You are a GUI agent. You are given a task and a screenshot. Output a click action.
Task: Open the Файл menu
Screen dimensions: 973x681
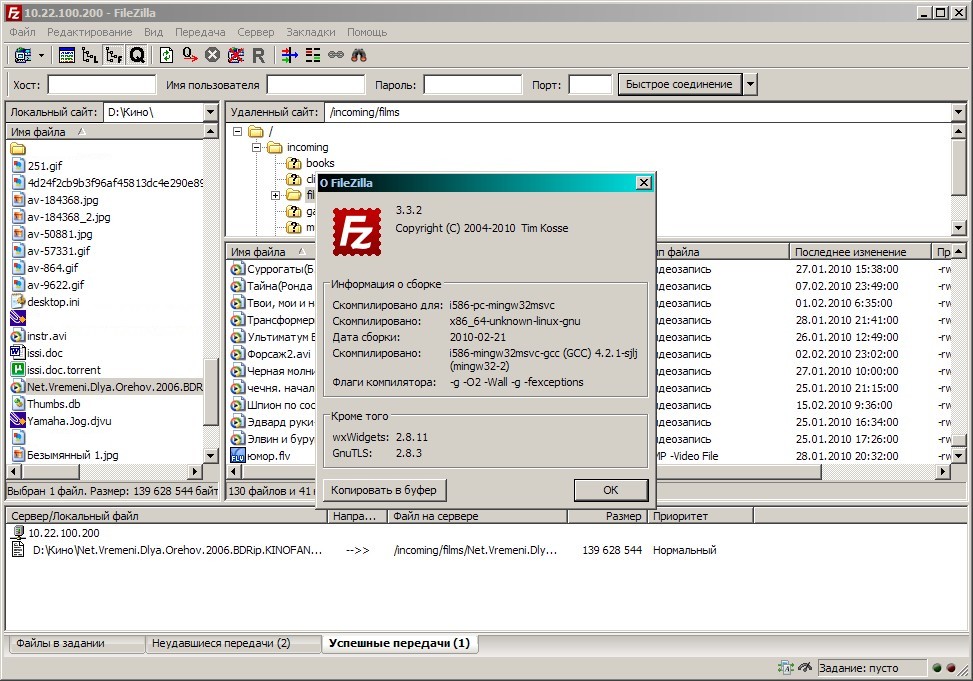pyautogui.click(x=22, y=32)
